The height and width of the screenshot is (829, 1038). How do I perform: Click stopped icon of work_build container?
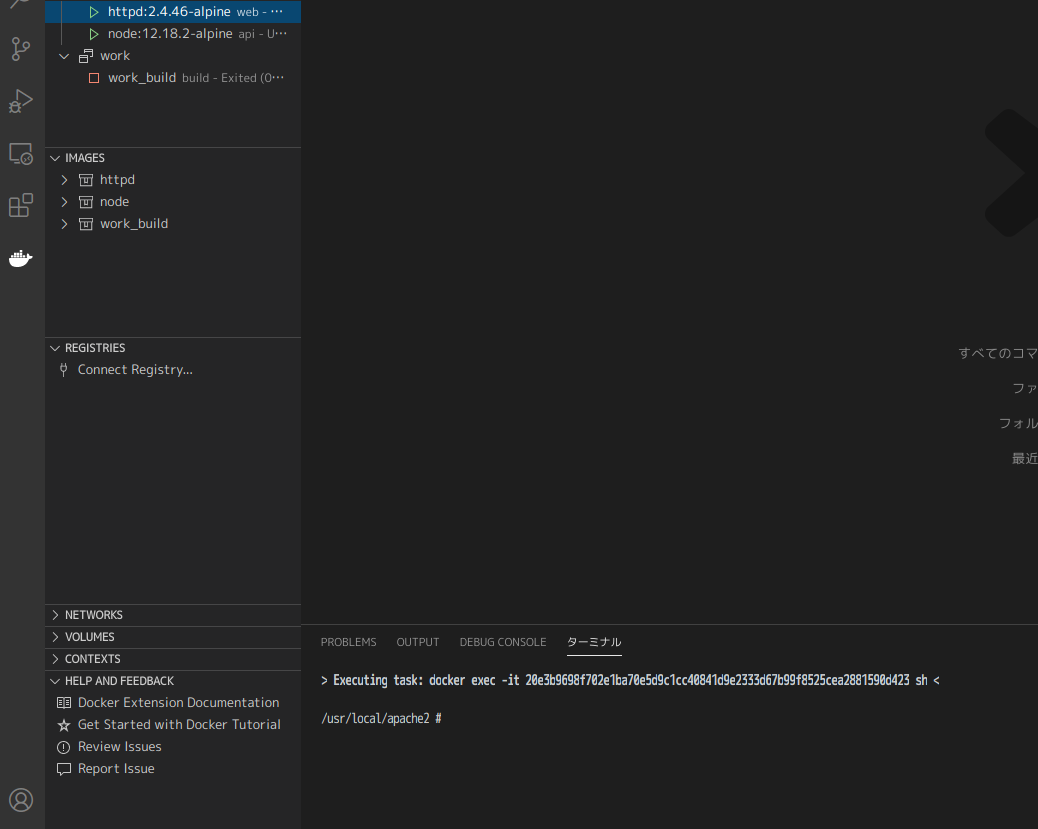[94, 78]
